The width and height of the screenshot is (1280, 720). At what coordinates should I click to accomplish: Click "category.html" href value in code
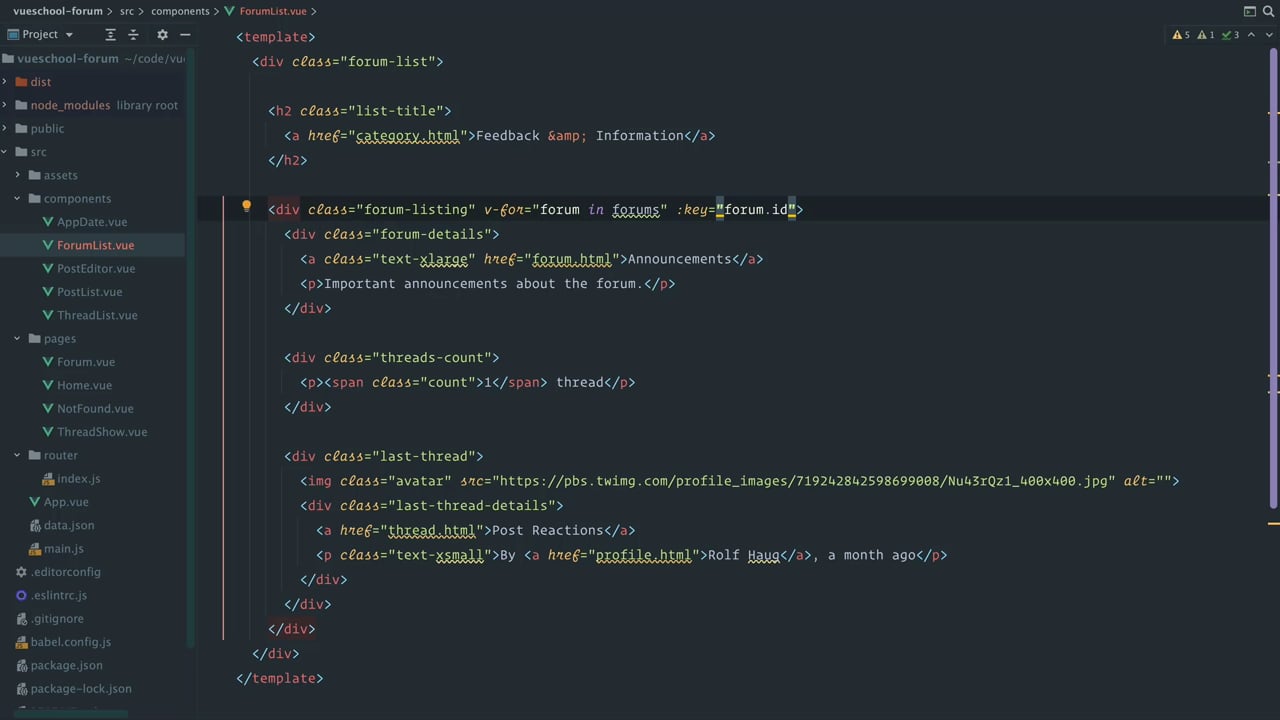(x=408, y=136)
